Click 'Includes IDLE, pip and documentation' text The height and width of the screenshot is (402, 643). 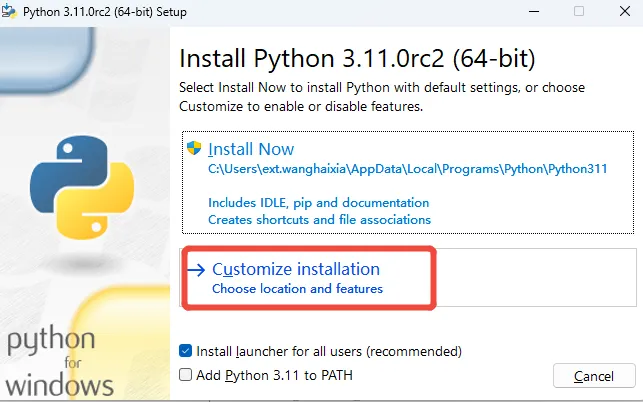pos(318,202)
